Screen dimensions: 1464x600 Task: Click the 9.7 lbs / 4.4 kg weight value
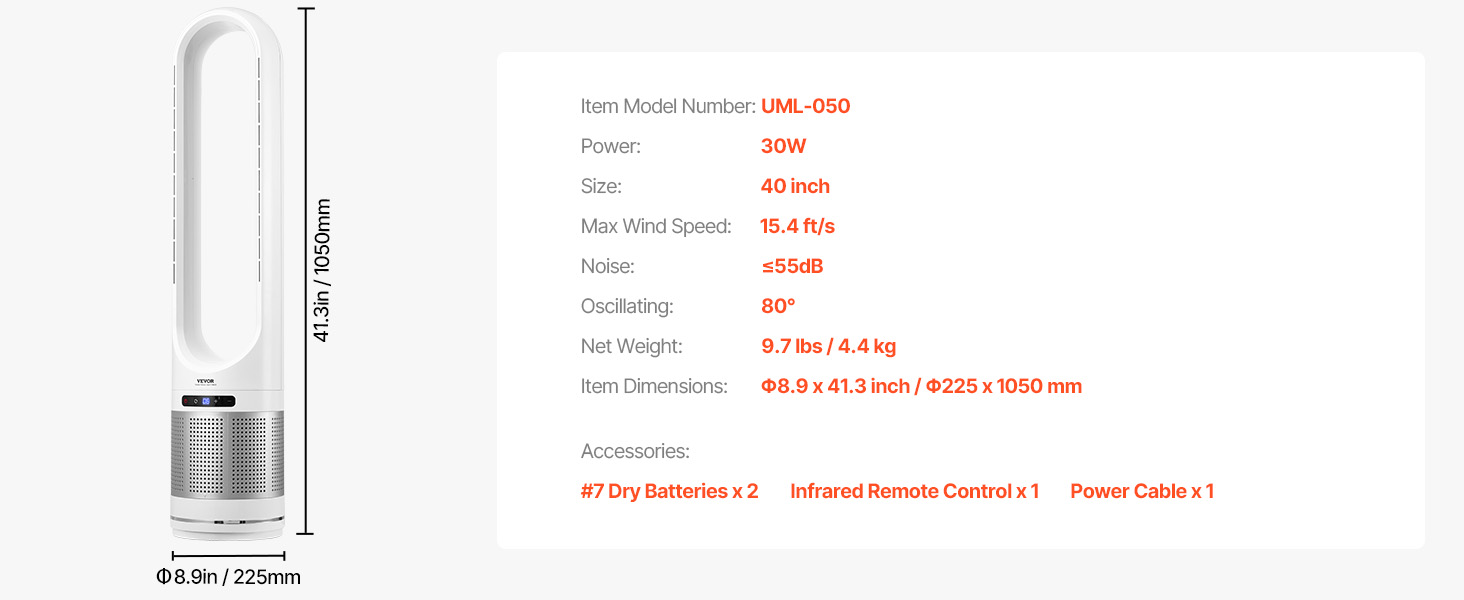point(828,346)
